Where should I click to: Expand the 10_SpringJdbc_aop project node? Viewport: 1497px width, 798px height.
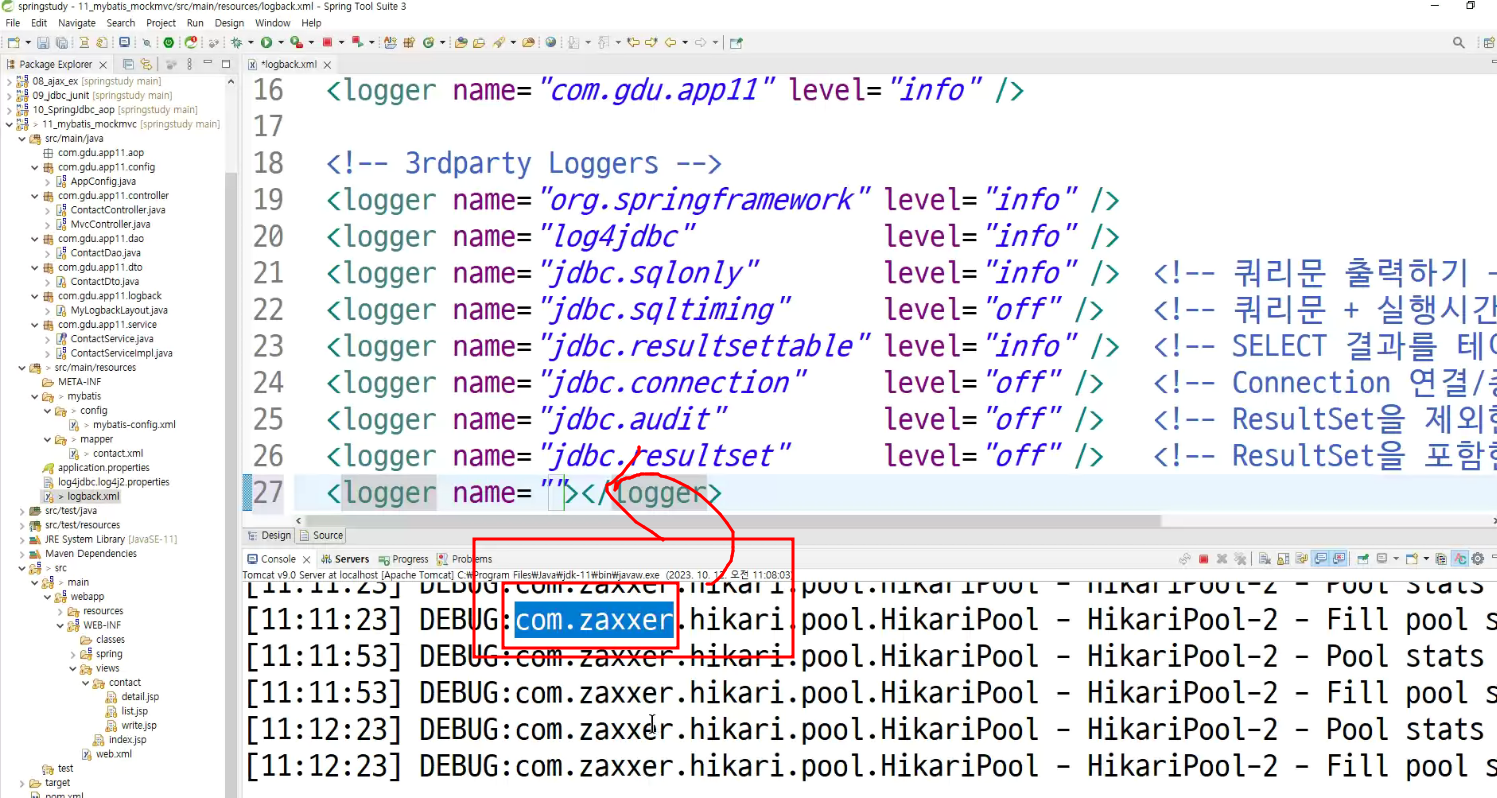click(x=9, y=110)
